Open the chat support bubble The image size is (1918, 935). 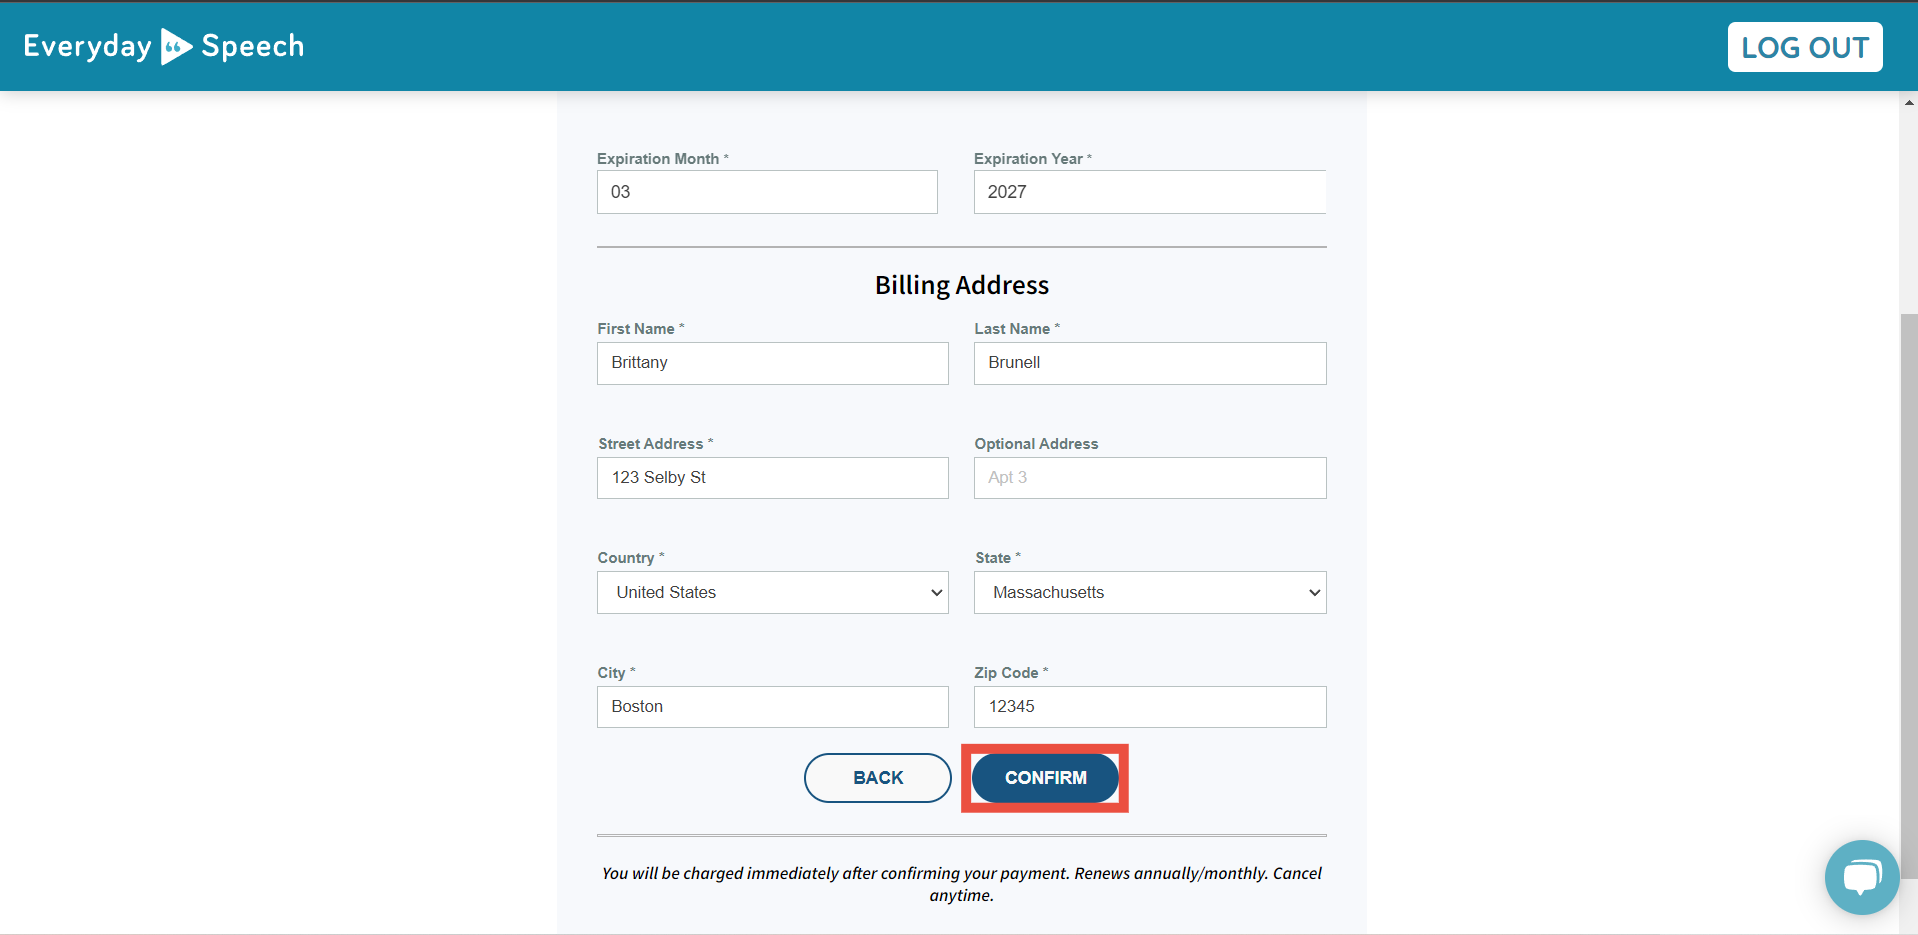[x=1861, y=877]
